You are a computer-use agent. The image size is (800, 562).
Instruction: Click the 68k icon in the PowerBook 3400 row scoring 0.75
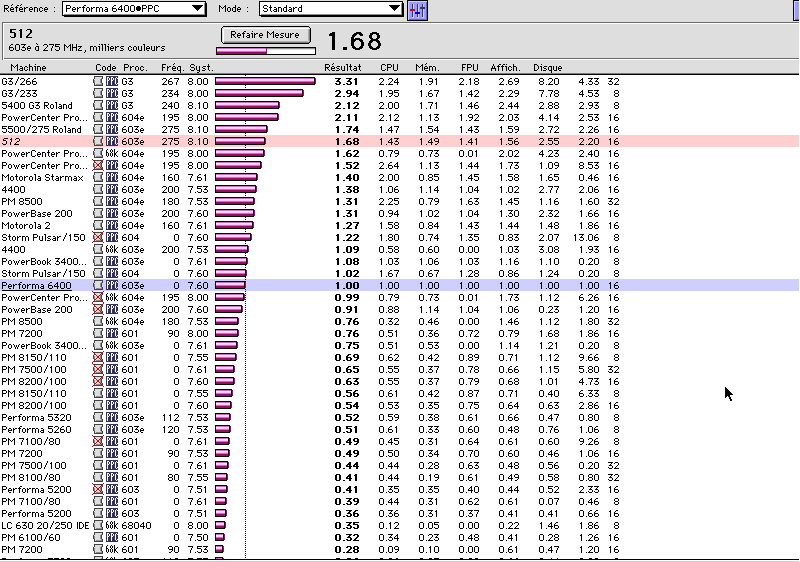(x=112, y=345)
